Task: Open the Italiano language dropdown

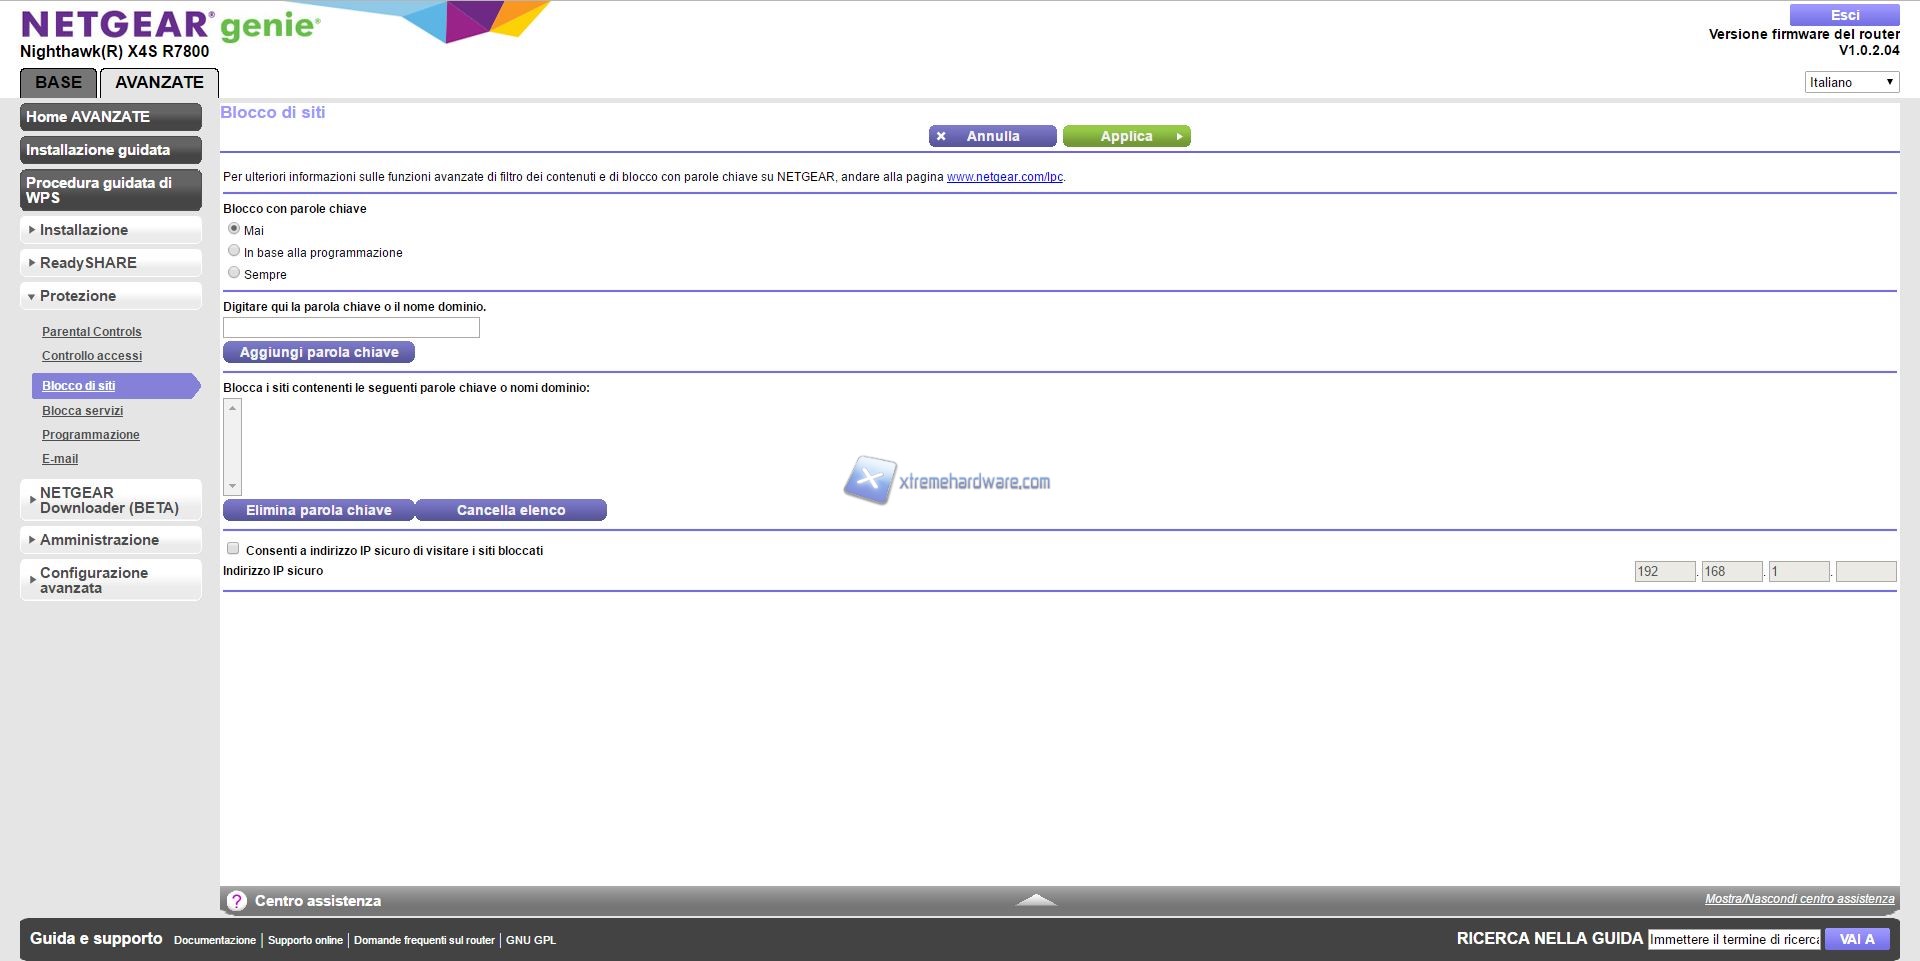Action: click(x=1851, y=82)
